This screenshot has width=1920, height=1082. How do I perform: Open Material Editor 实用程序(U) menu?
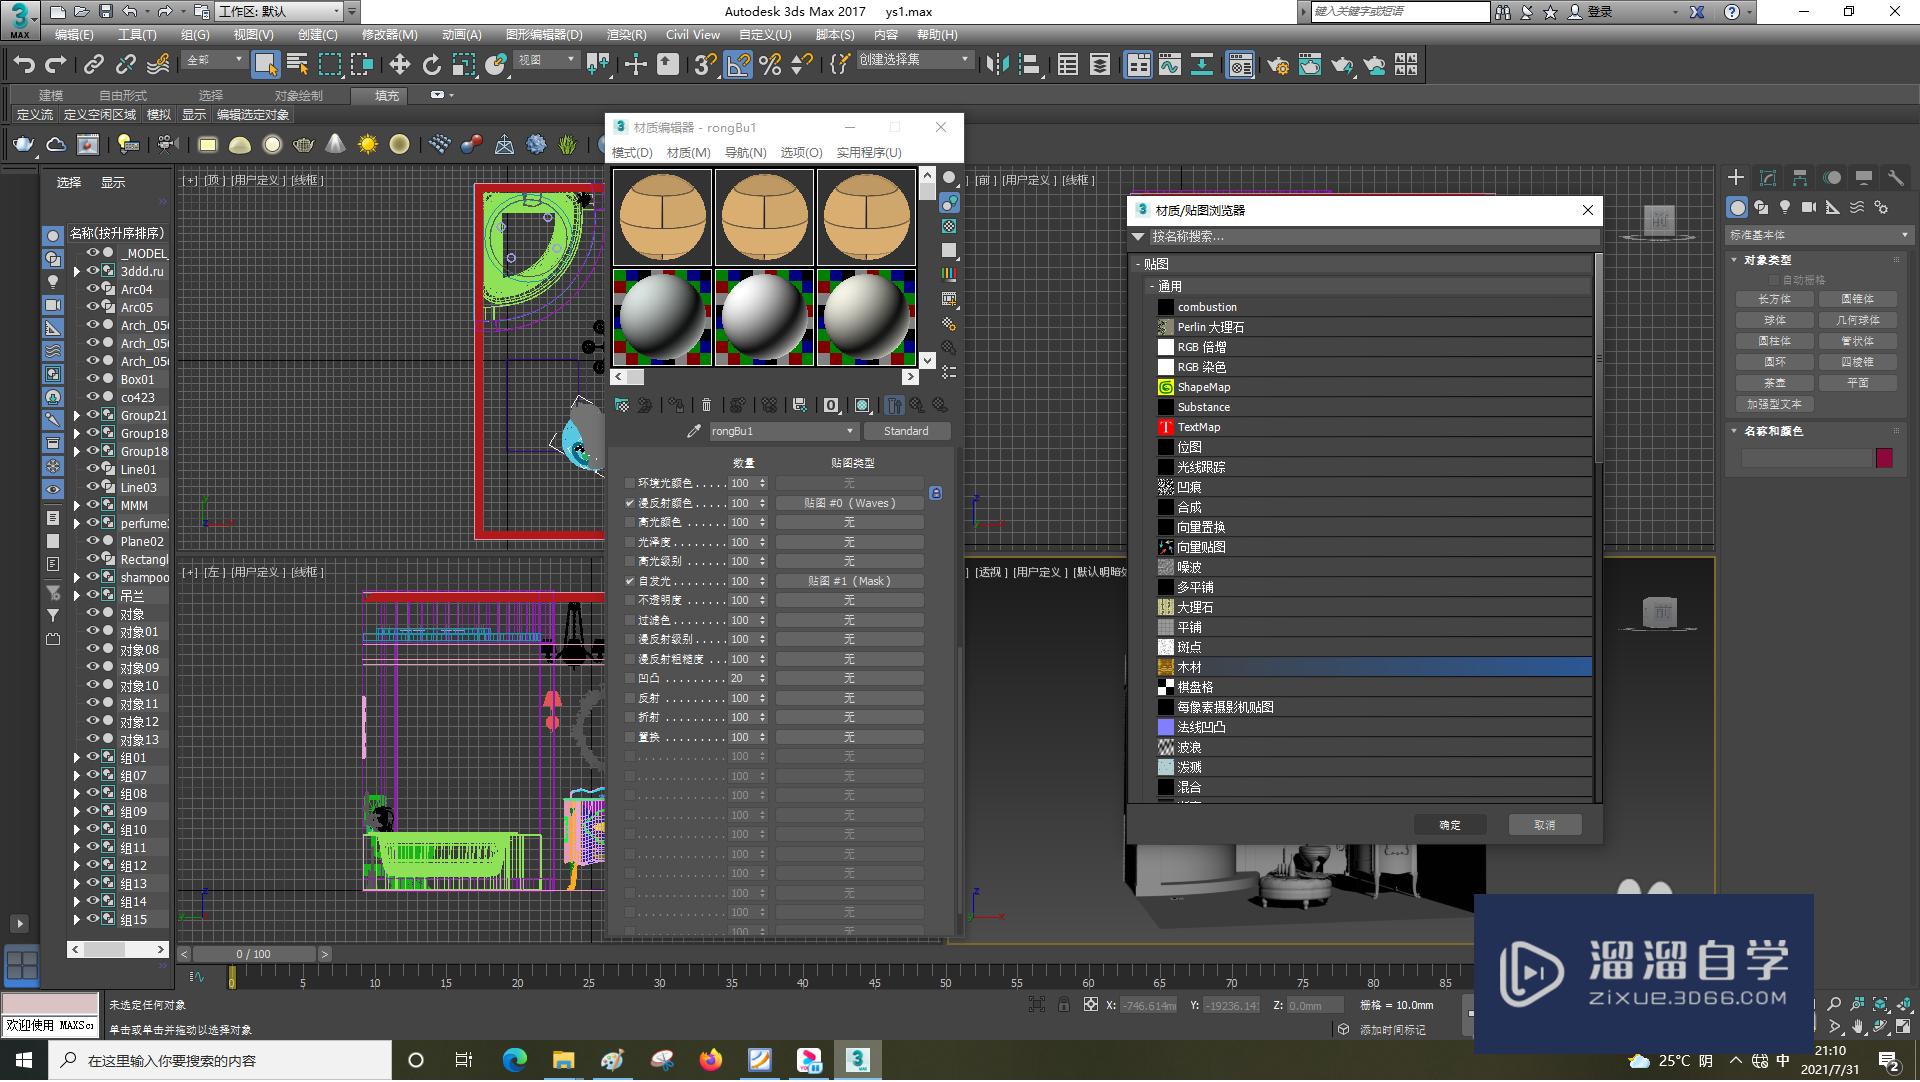869,152
